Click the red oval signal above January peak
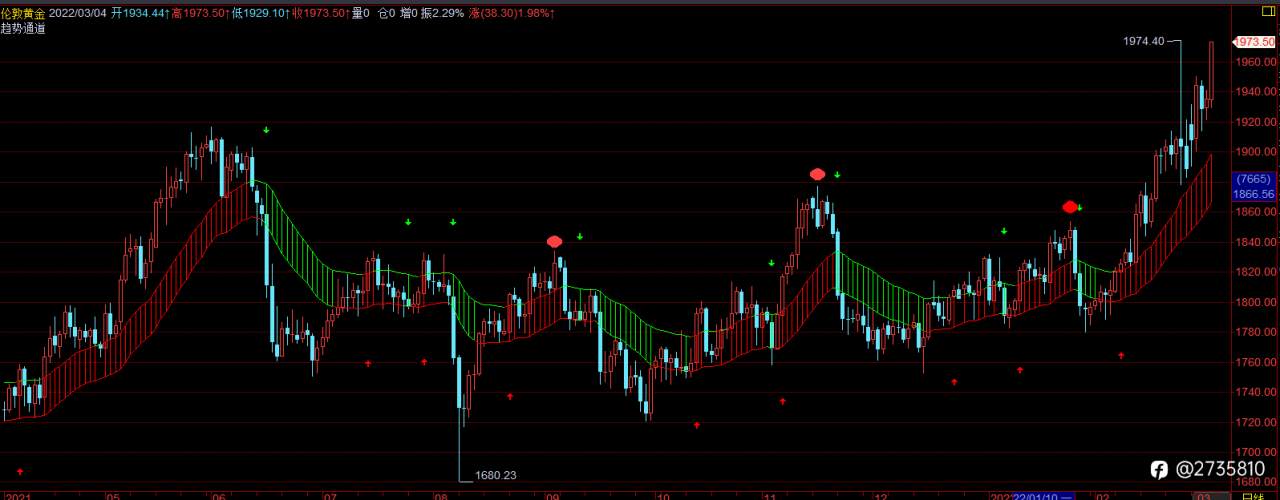This screenshot has width=1280, height=500. coord(1070,207)
